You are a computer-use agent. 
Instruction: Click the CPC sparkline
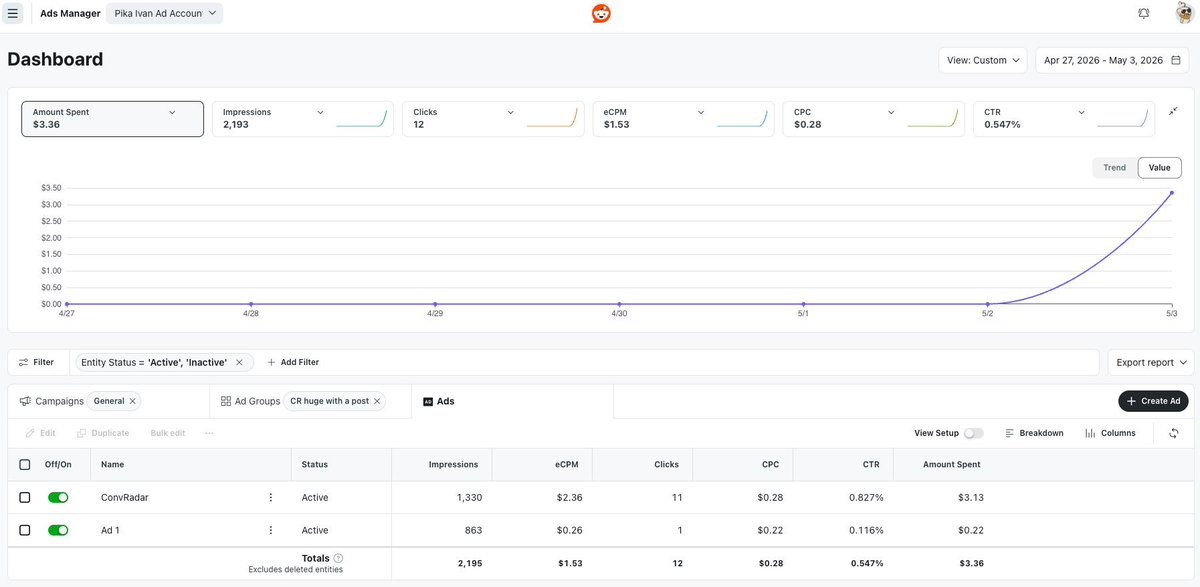tap(932, 119)
